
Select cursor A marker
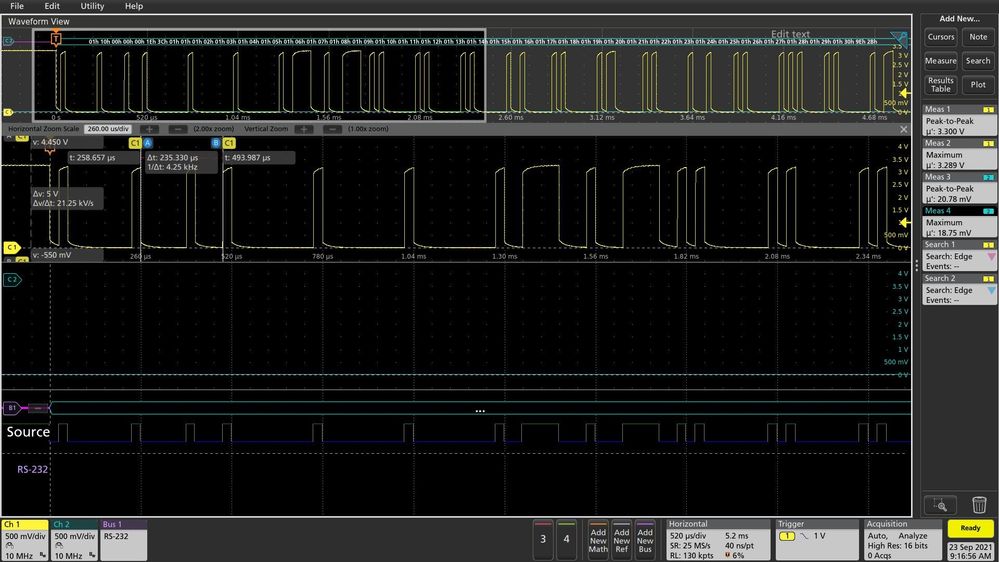[x=148, y=143]
